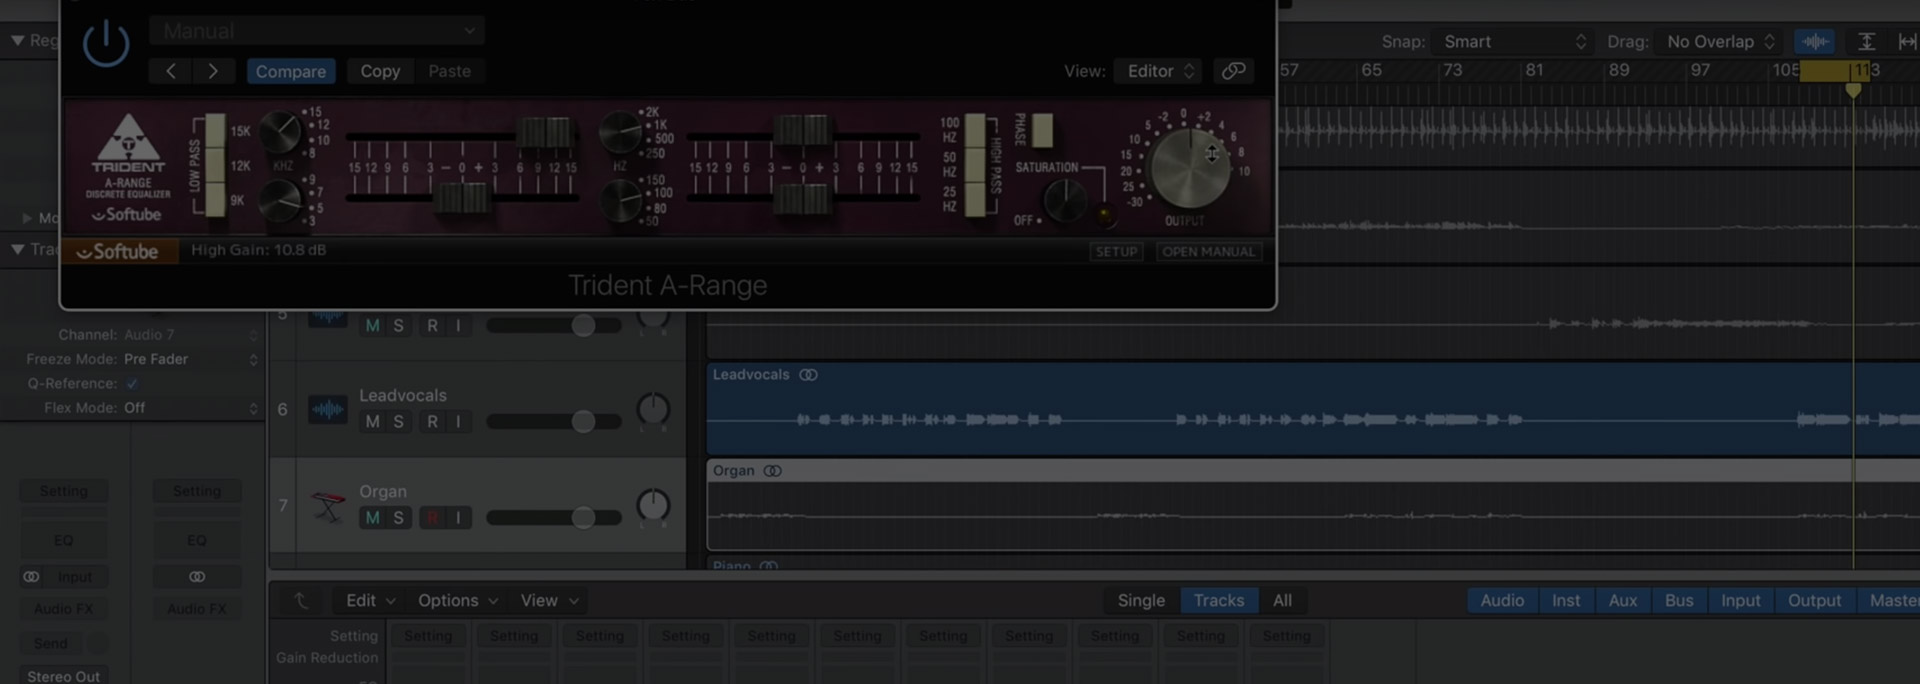Image resolution: width=1920 pixels, height=684 pixels.
Task: Toggle the Q-Reference checkbox
Action: 132,384
